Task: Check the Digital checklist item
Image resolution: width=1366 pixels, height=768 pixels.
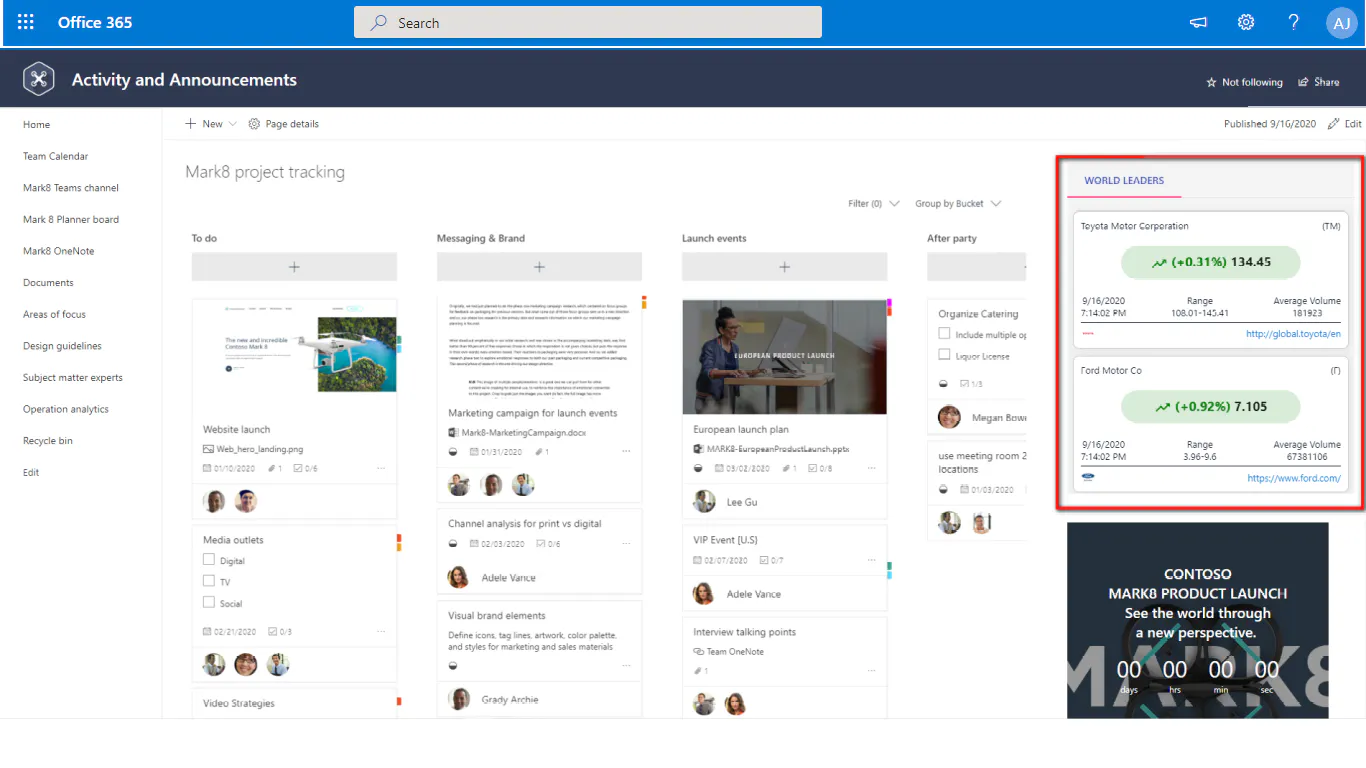Action: tap(209, 560)
